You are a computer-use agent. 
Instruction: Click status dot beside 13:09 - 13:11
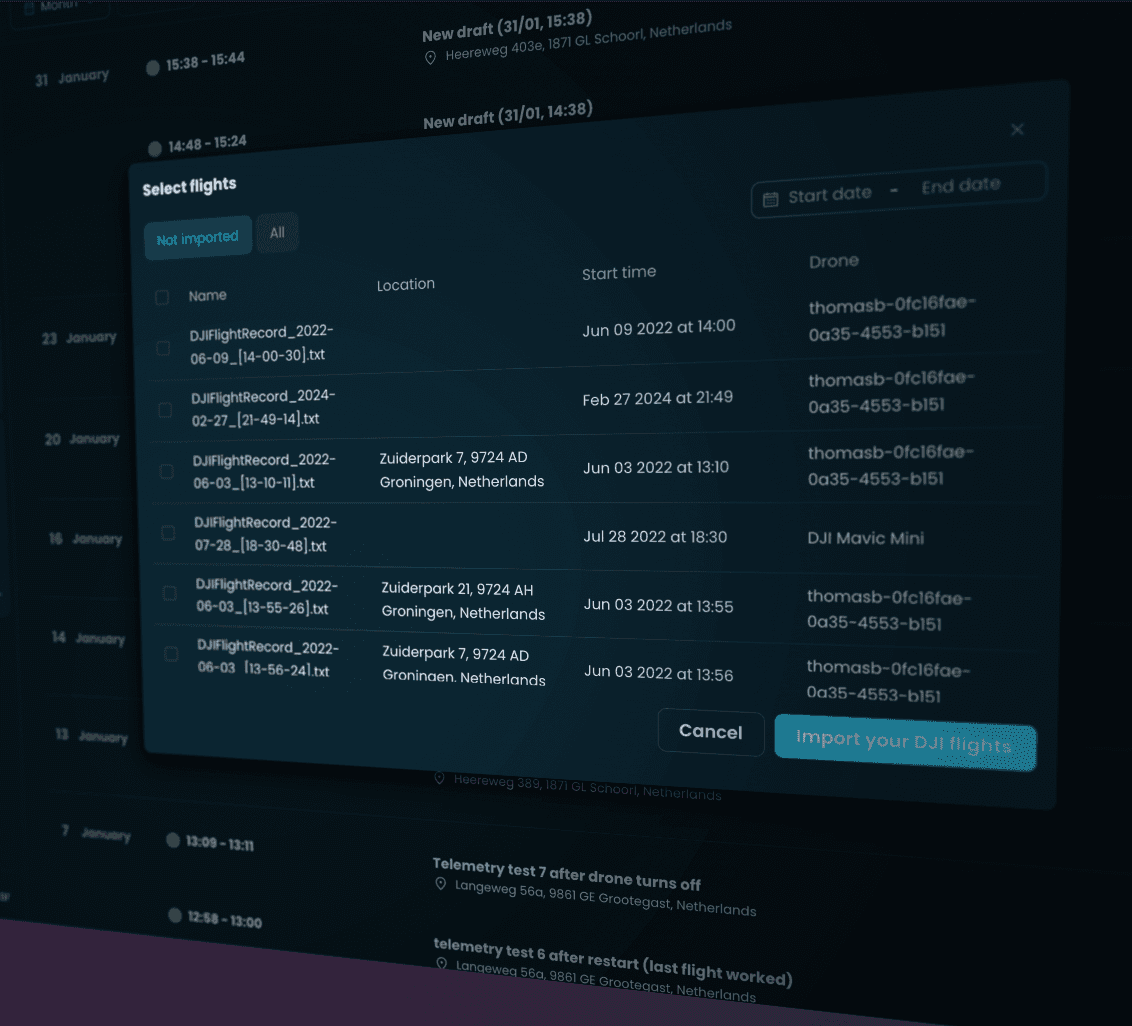tap(173, 840)
